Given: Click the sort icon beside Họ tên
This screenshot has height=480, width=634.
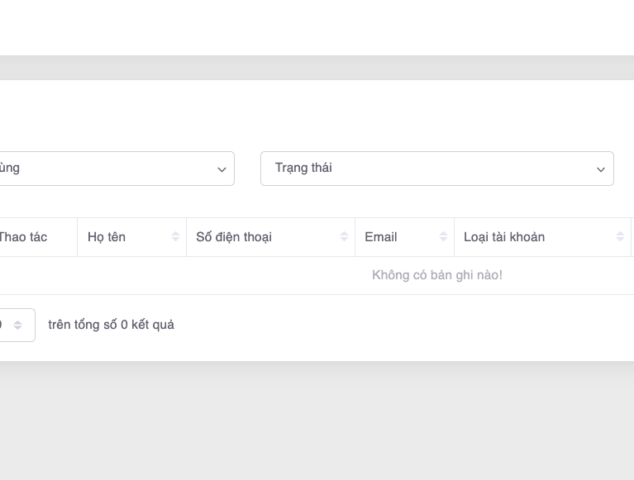Looking at the screenshot, I should click(175, 237).
